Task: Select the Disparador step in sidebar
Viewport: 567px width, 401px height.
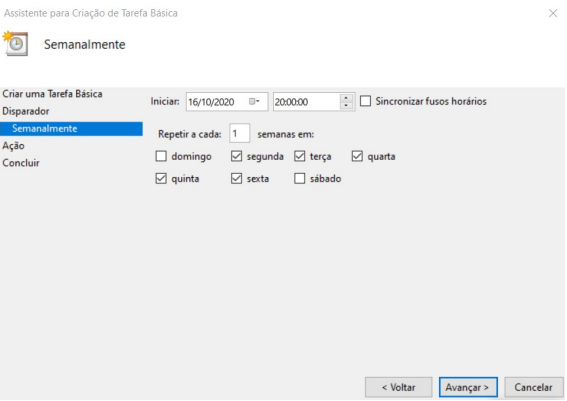Action: click(x=26, y=111)
